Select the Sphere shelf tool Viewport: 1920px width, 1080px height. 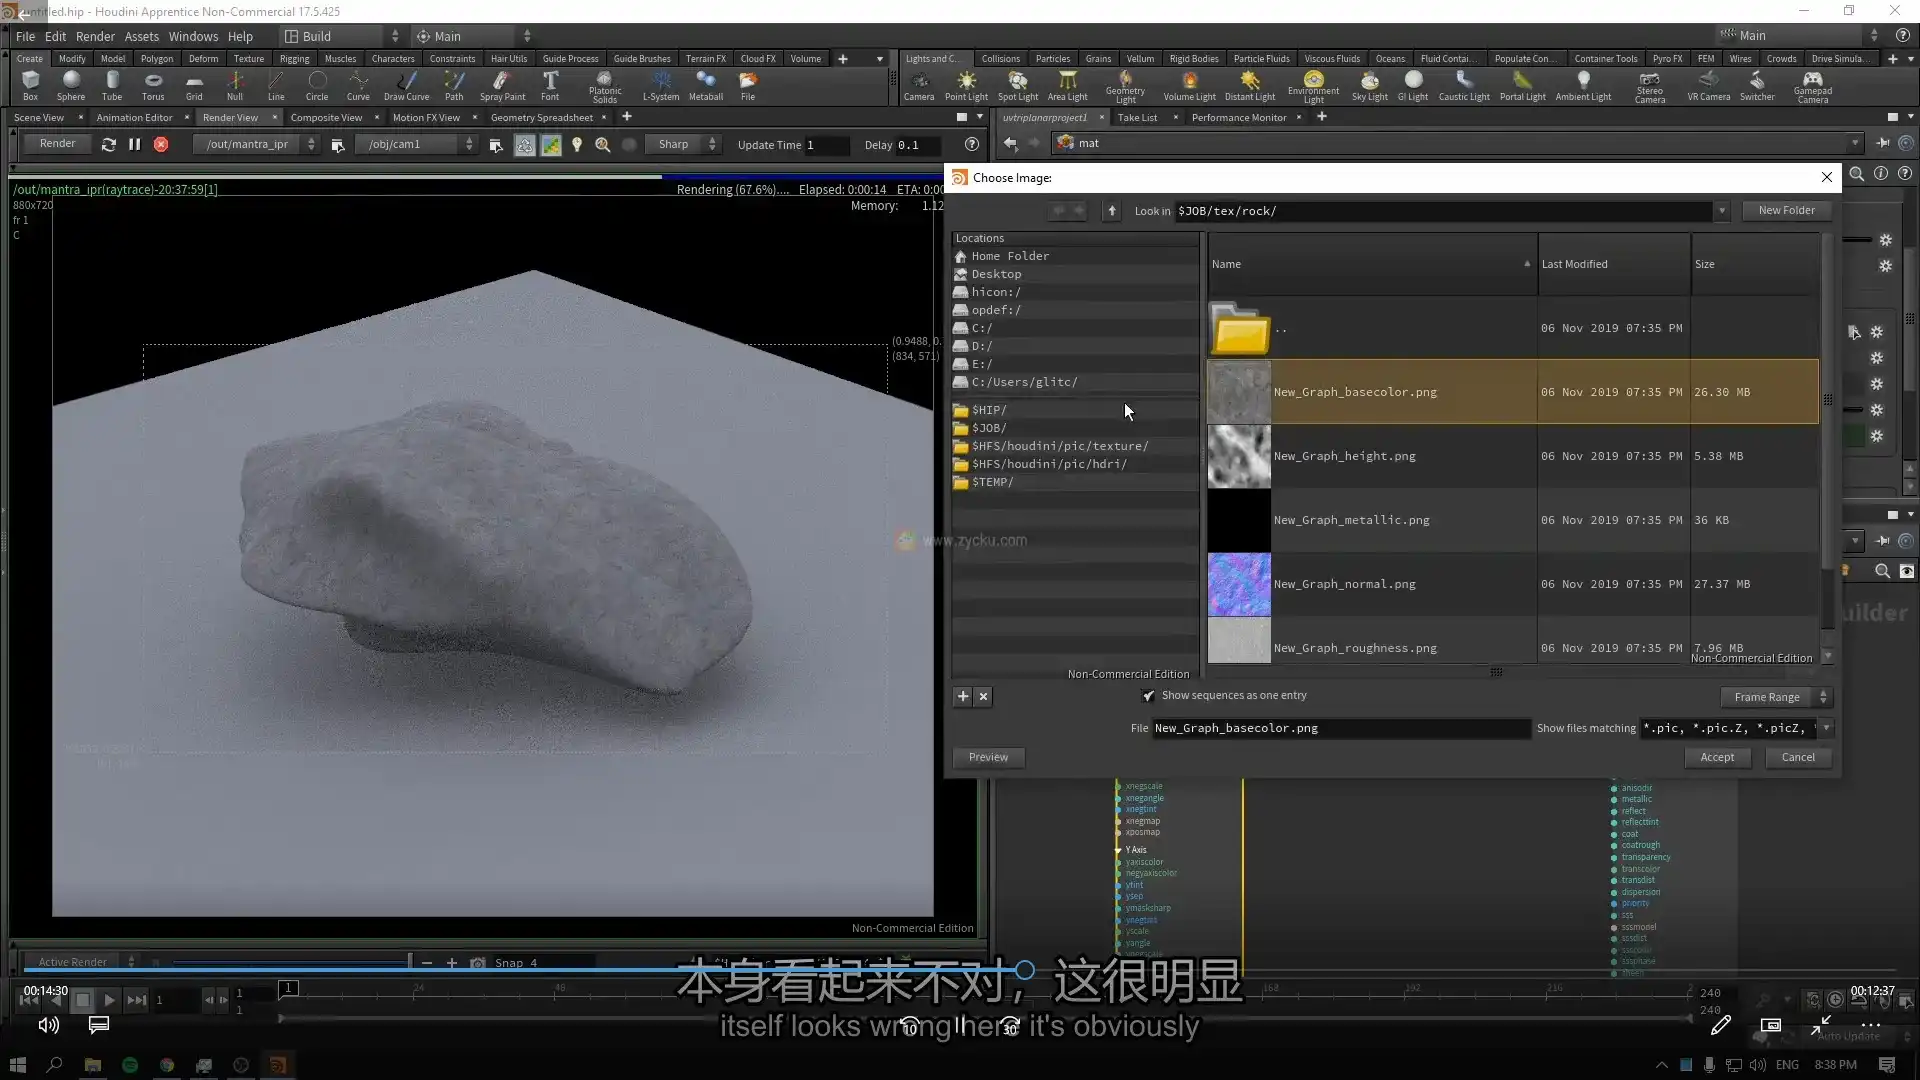[70, 85]
